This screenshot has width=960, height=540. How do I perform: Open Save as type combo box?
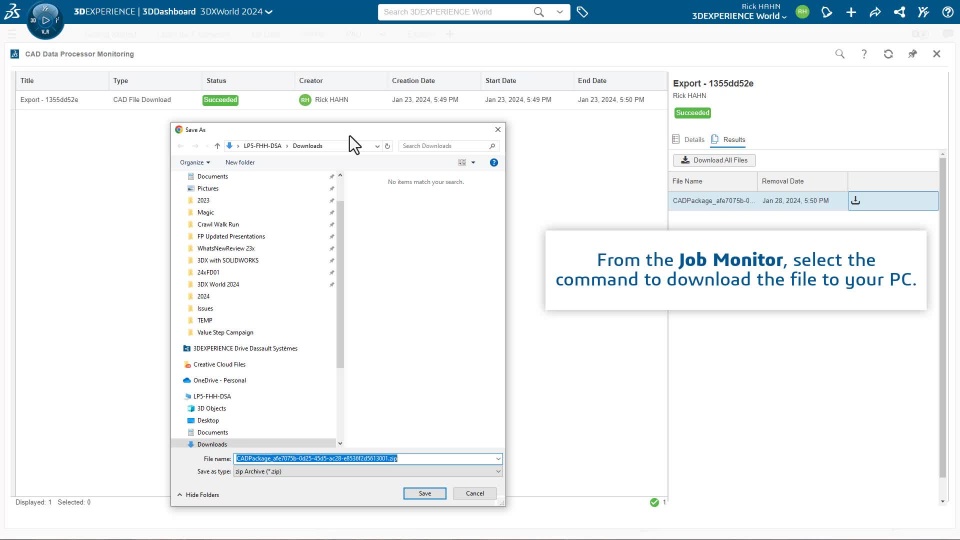(367, 471)
